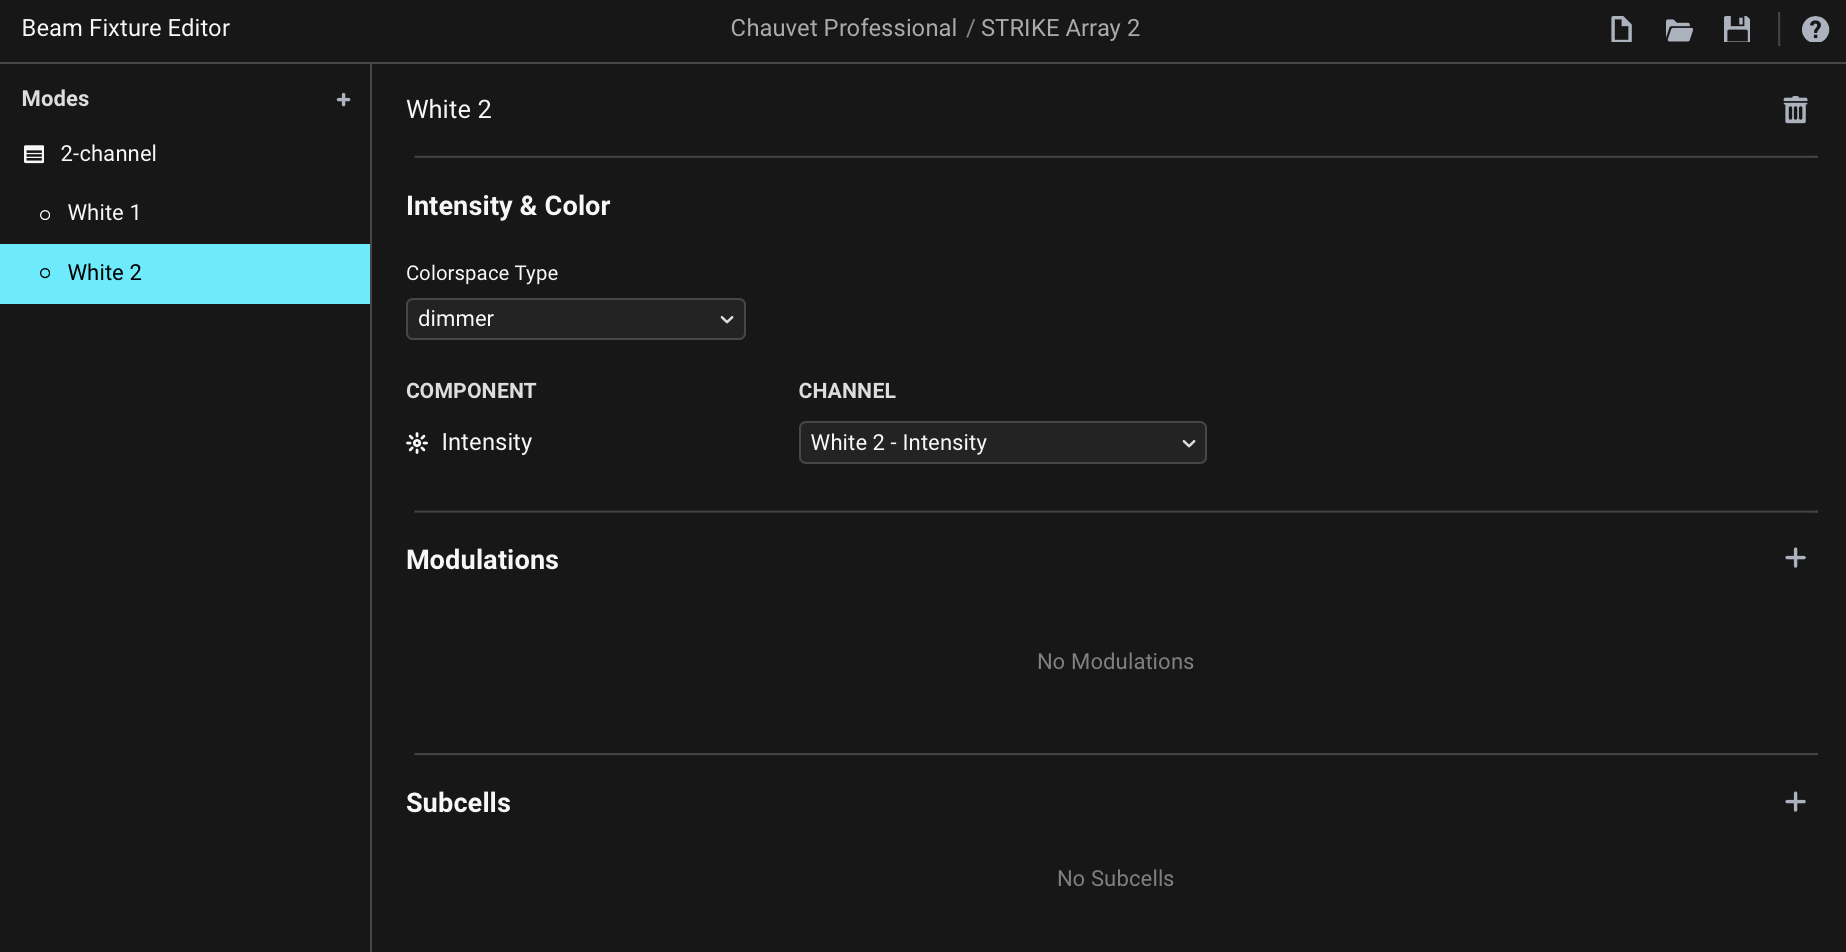Click the new file icon
The height and width of the screenshot is (952, 1846).
(1621, 30)
